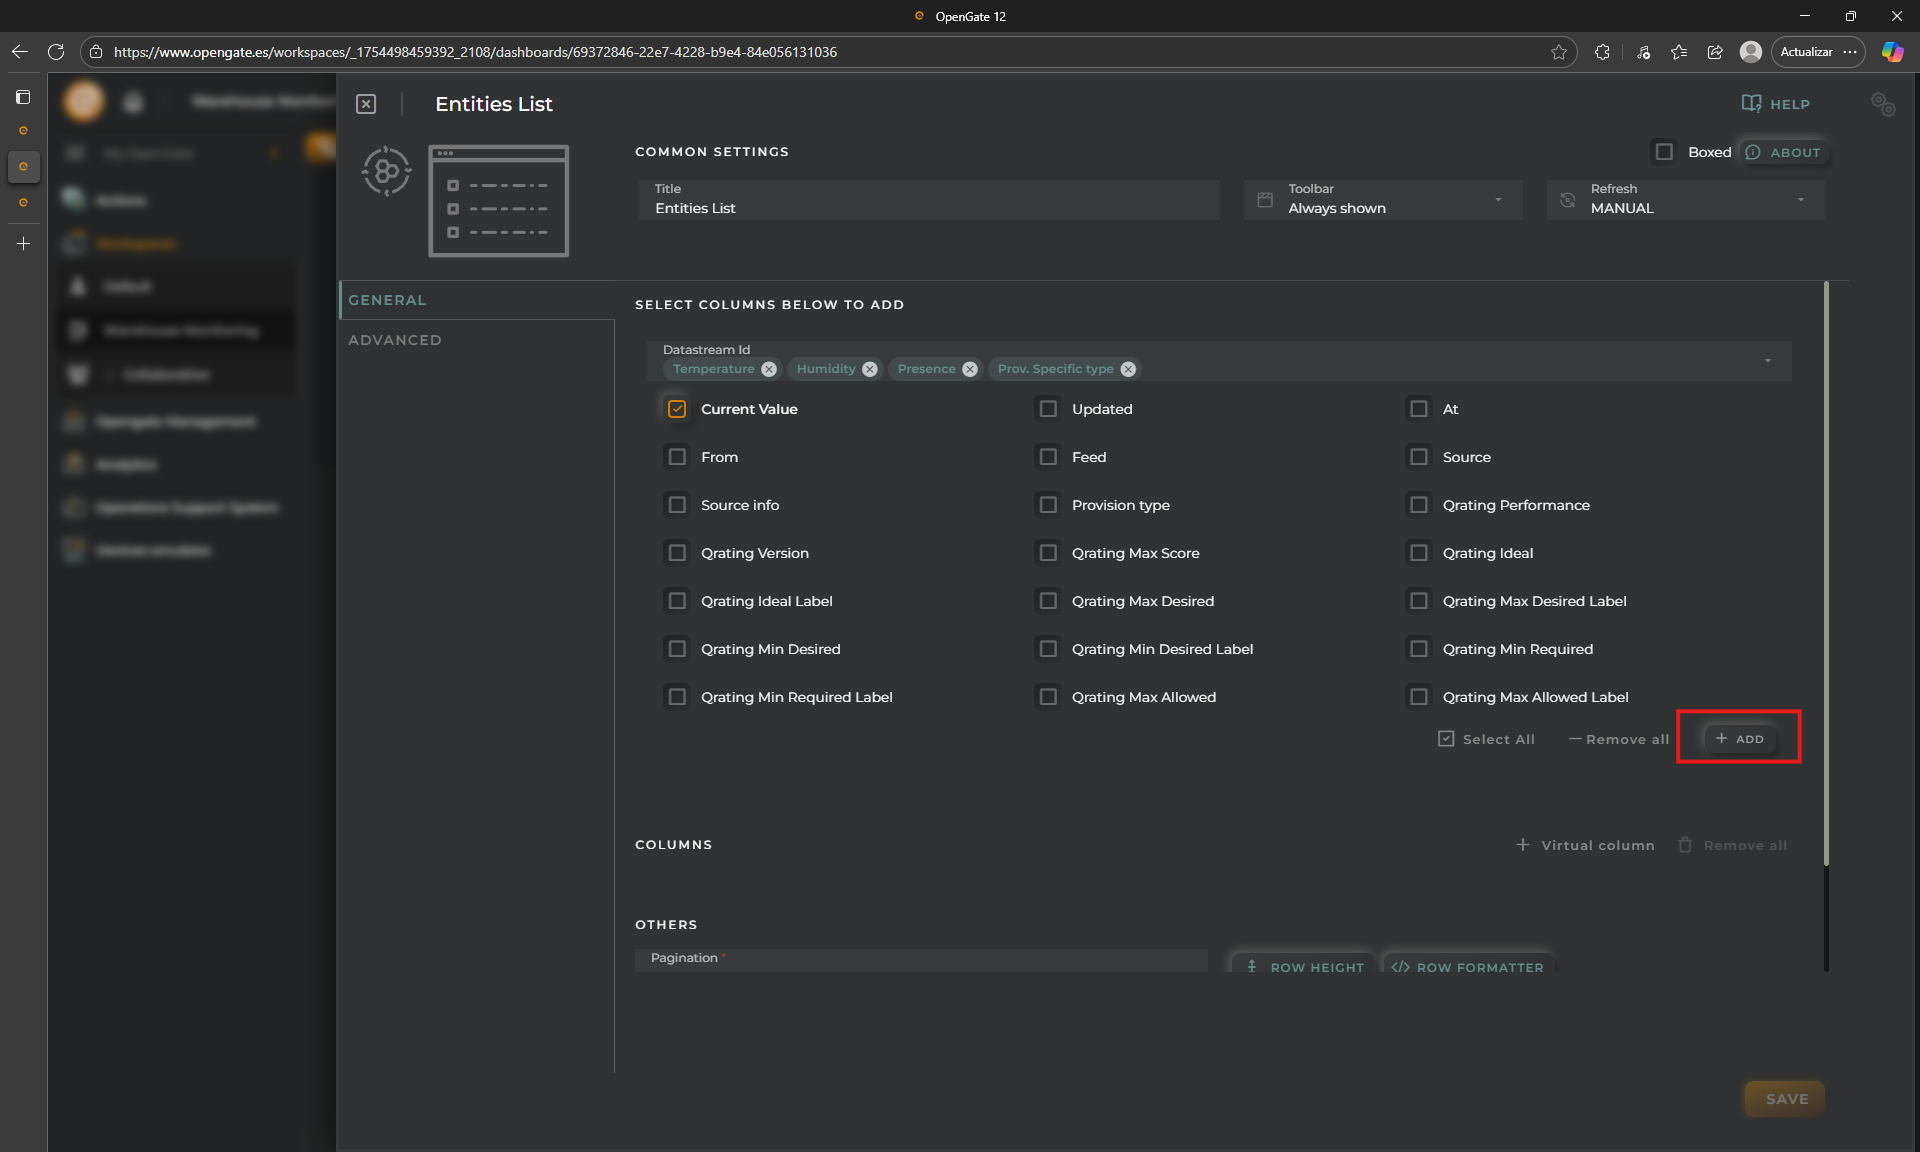The image size is (1920, 1152).
Task: Click the ABOUT info button
Action: pos(1784,152)
